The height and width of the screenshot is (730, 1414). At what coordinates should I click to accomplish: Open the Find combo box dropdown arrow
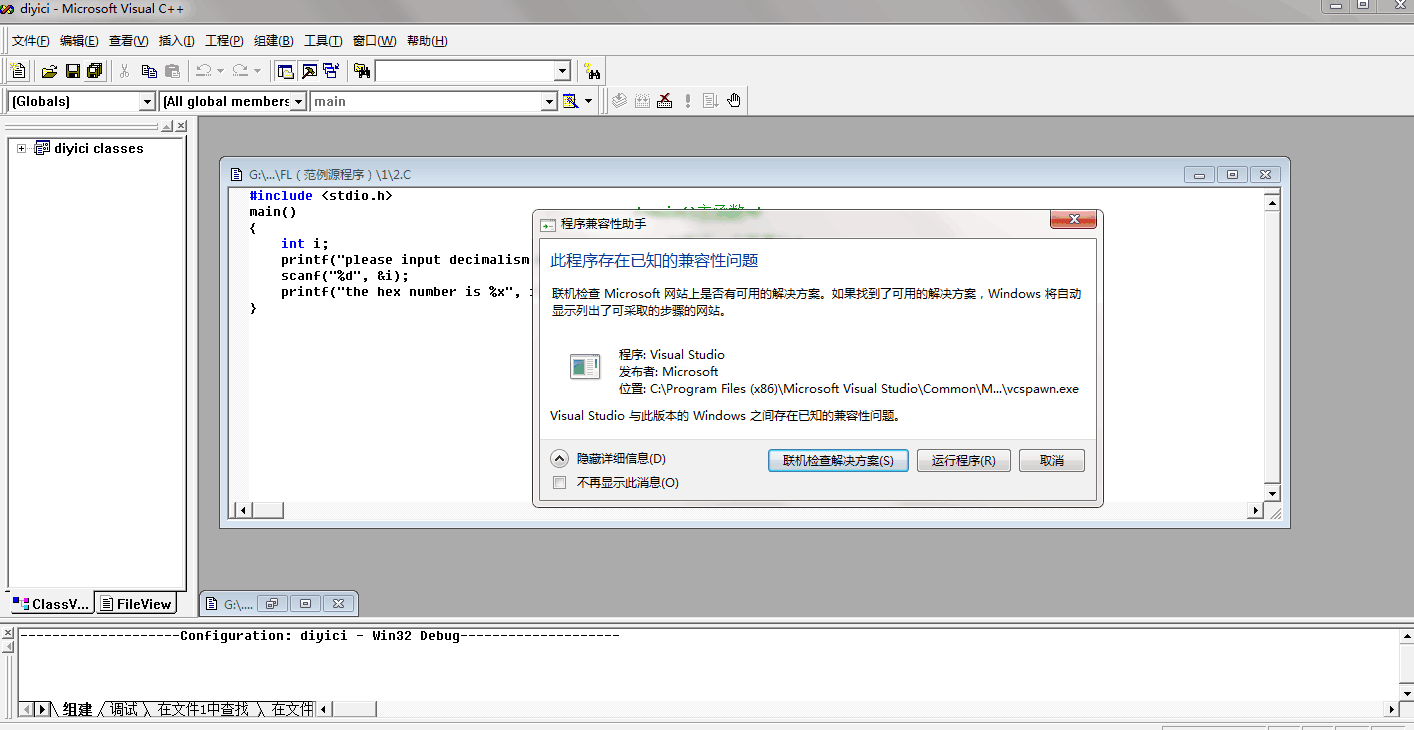click(562, 71)
